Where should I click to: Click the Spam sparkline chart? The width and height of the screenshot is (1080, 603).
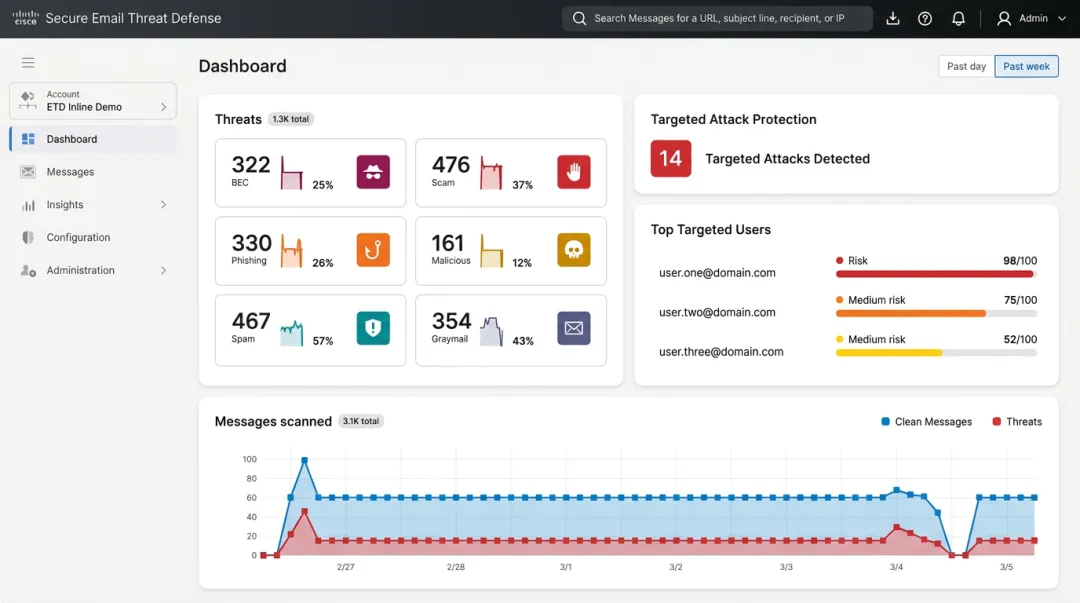pyautogui.click(x=291, y=332)
